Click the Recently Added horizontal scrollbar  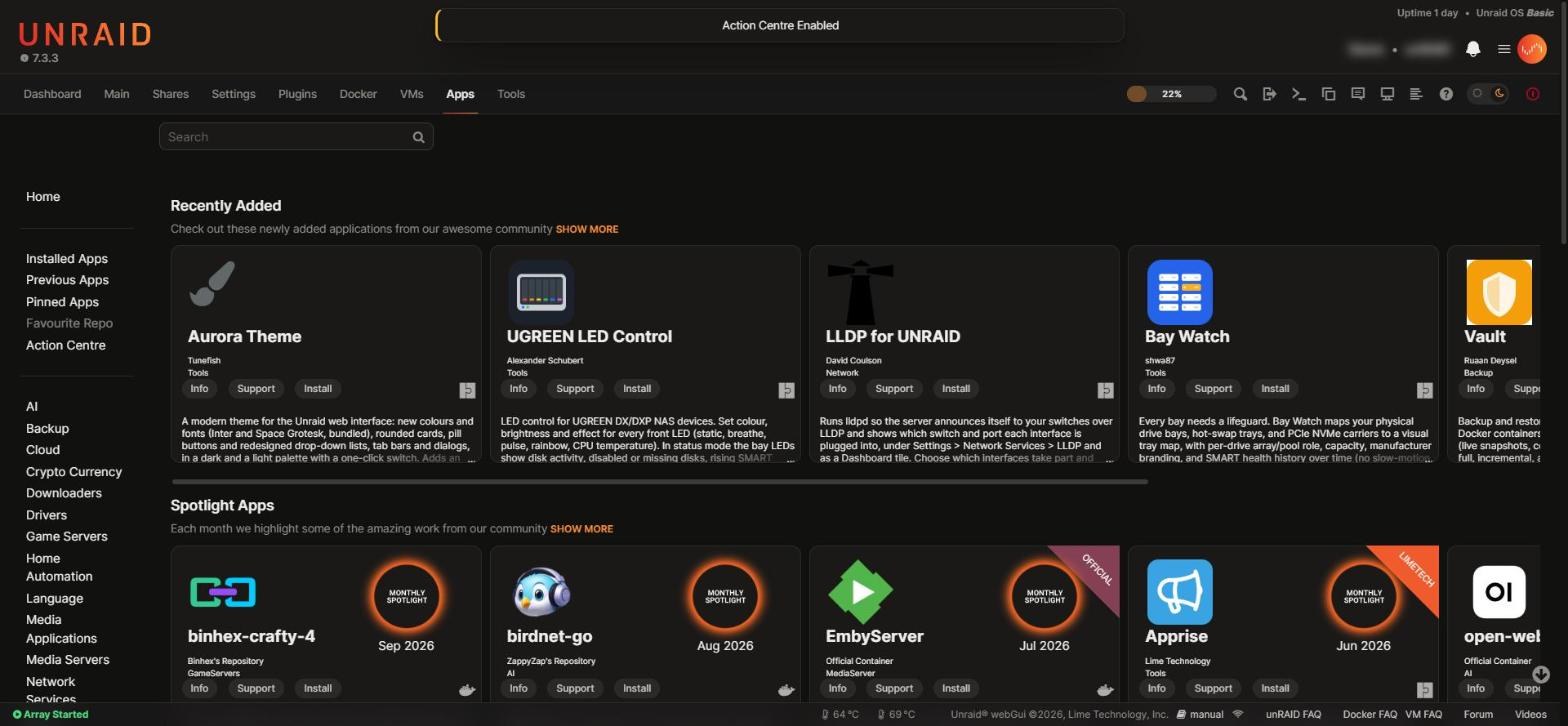[660, 482]
